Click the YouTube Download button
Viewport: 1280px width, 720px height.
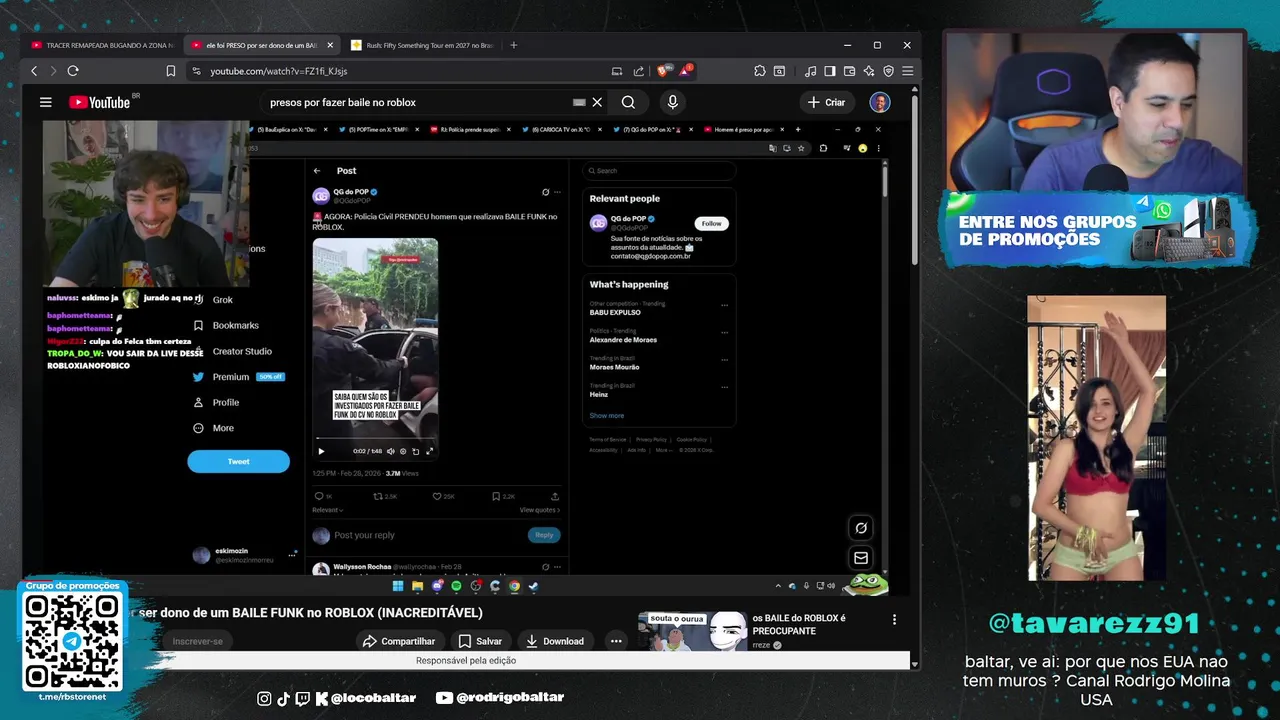pos(555,641)
